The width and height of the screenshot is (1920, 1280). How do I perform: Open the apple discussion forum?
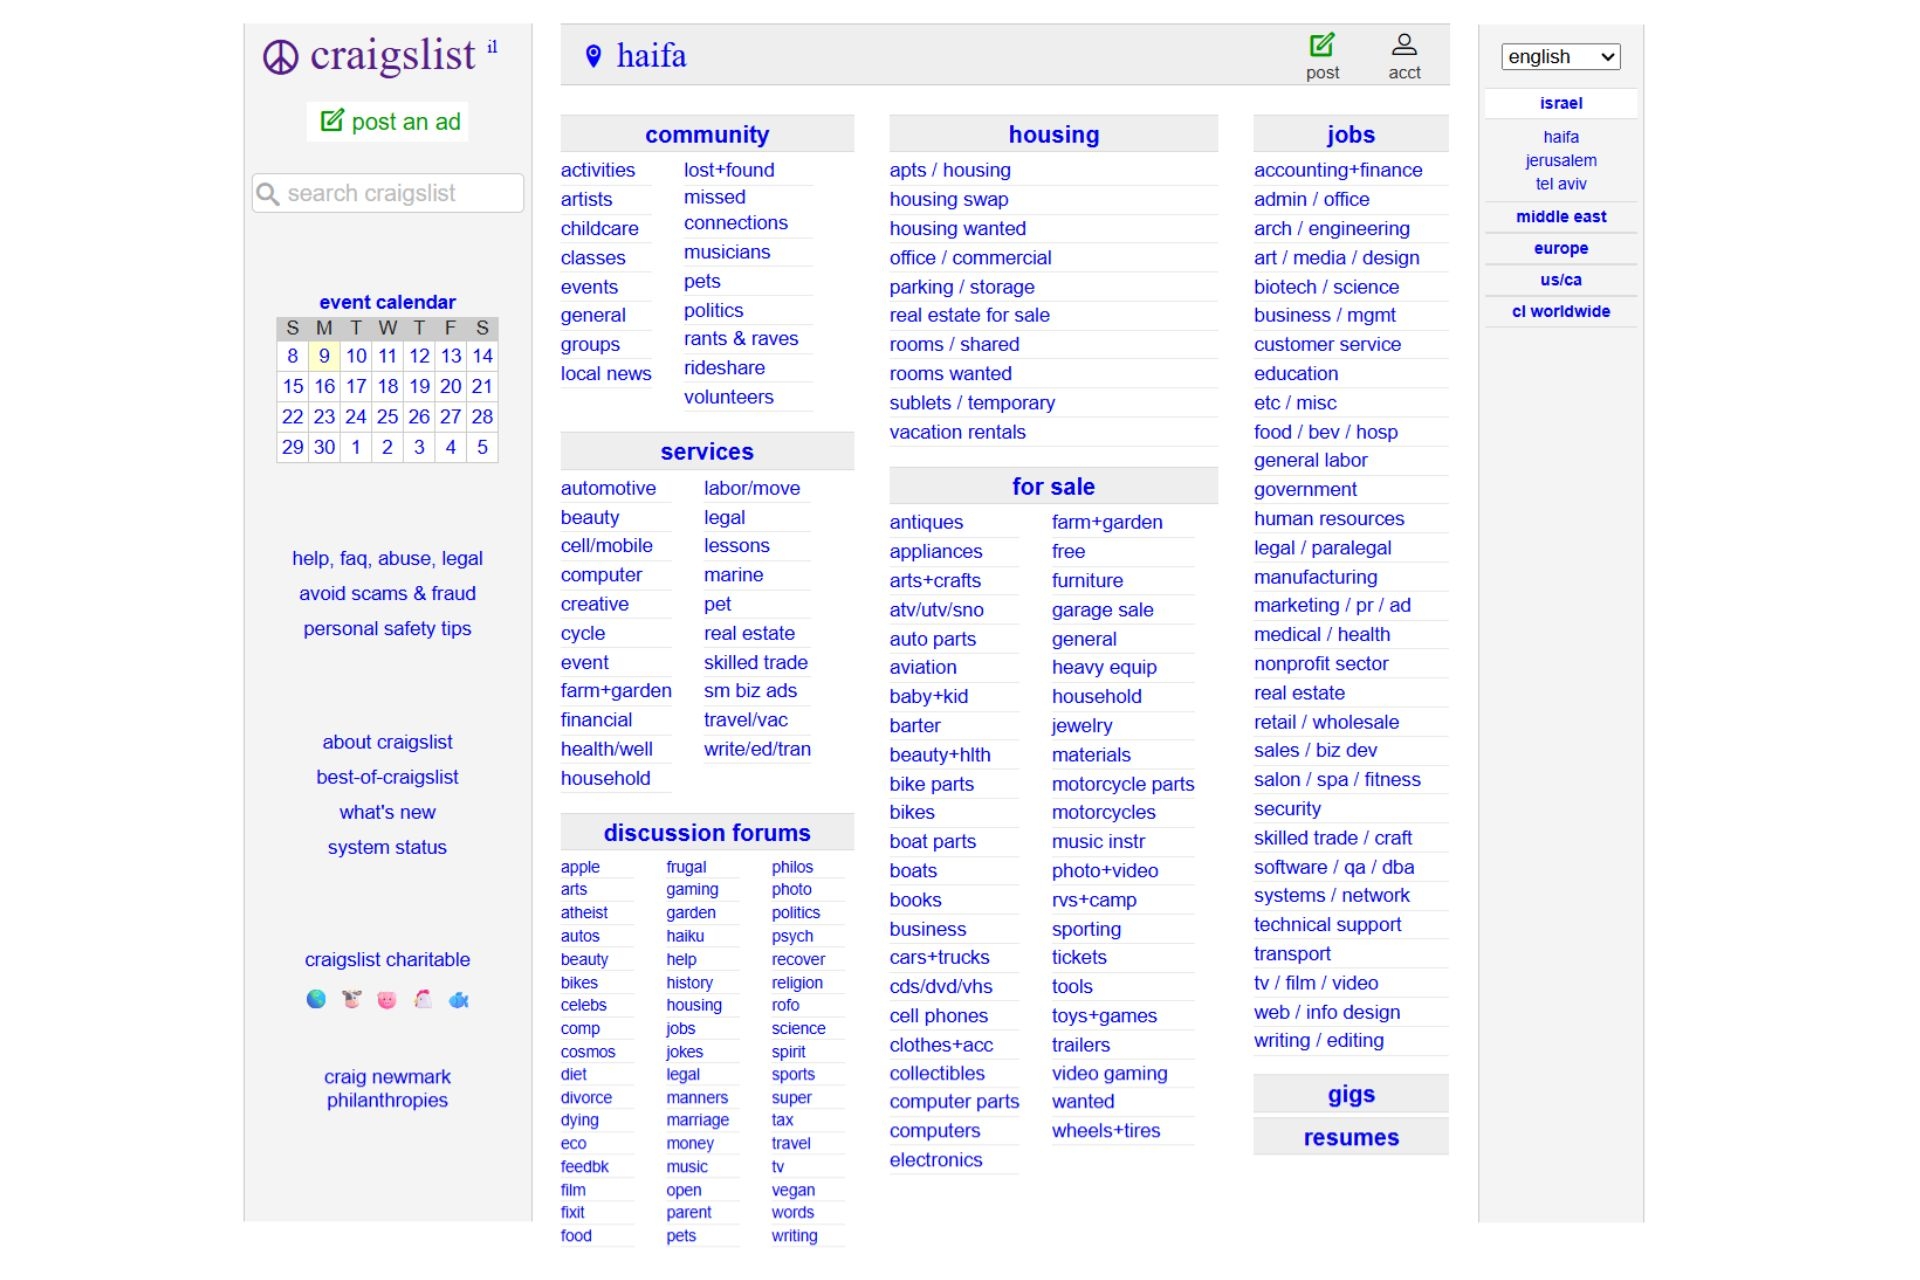pyautogui.click(x=580, y=867)
